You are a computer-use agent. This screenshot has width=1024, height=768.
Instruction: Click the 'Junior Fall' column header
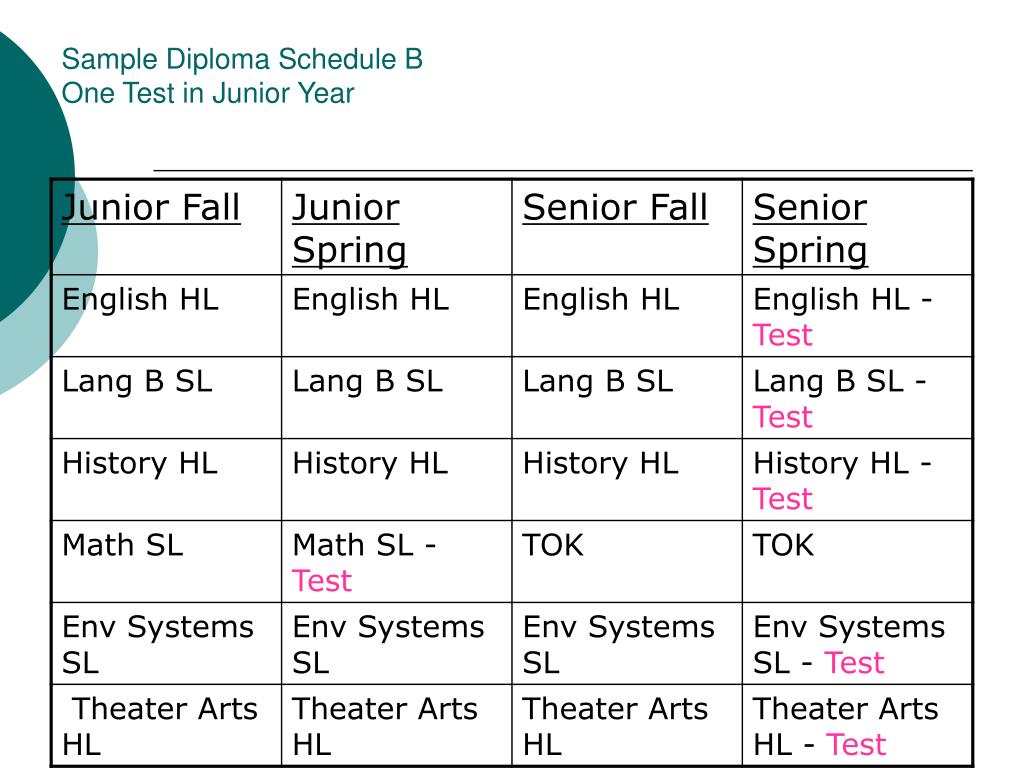151,208
